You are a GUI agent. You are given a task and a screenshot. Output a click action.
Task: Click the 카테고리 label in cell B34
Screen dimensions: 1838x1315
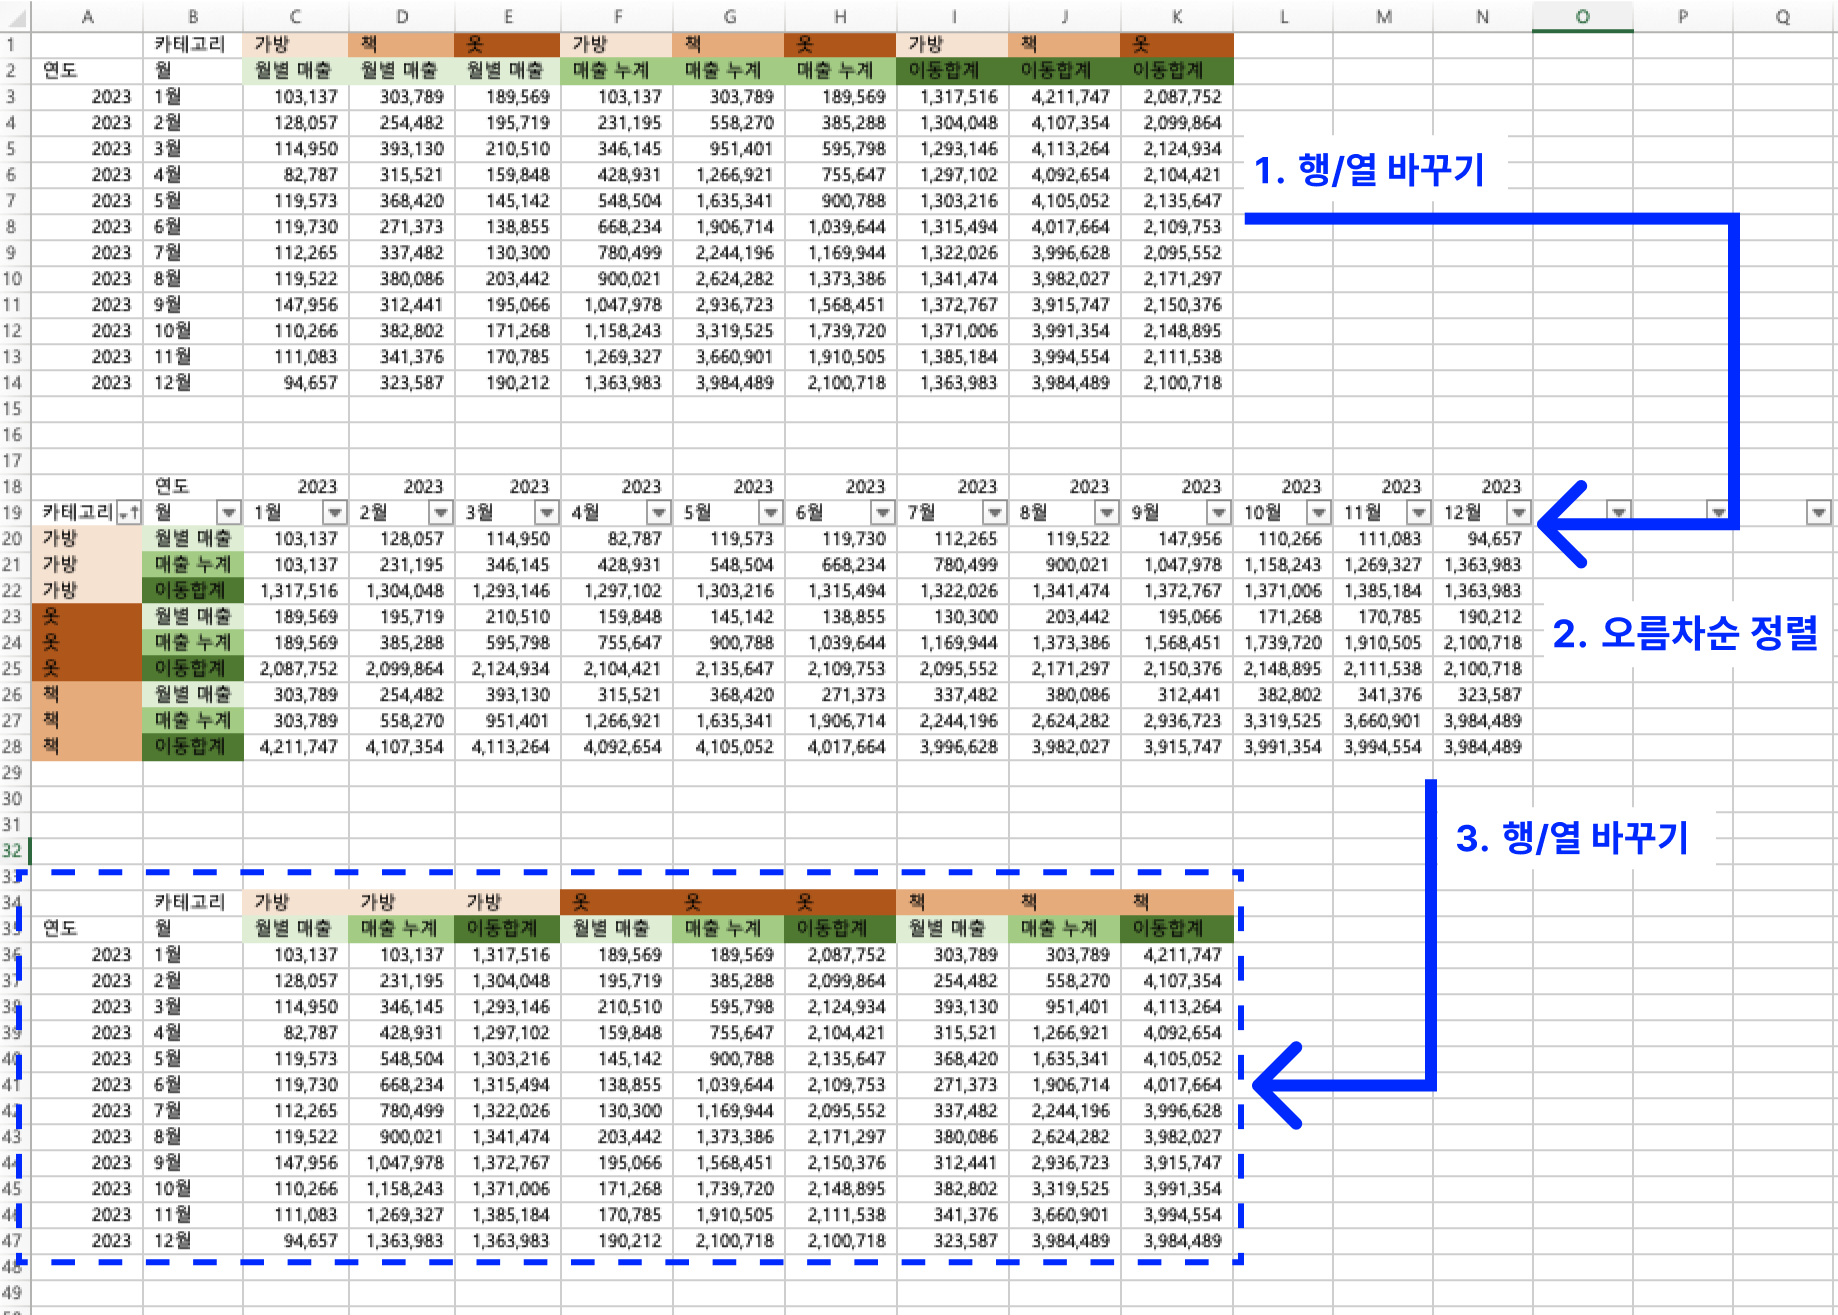coord(193,903)
